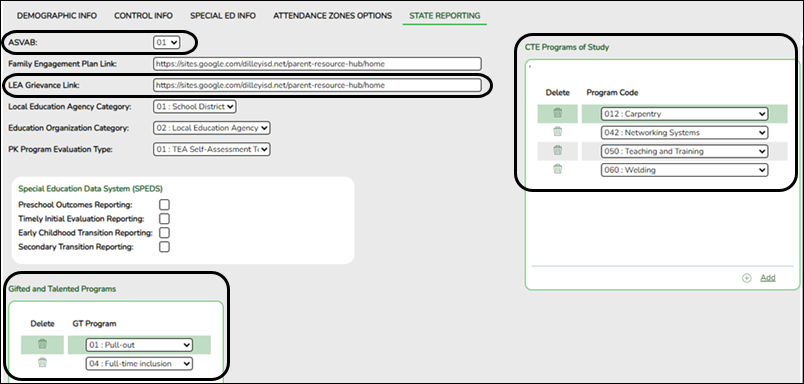This screenshot has height=384, width=804.
Task: Click Special Education Data System (SPEDS) heading
Action: tap(90, 189)
